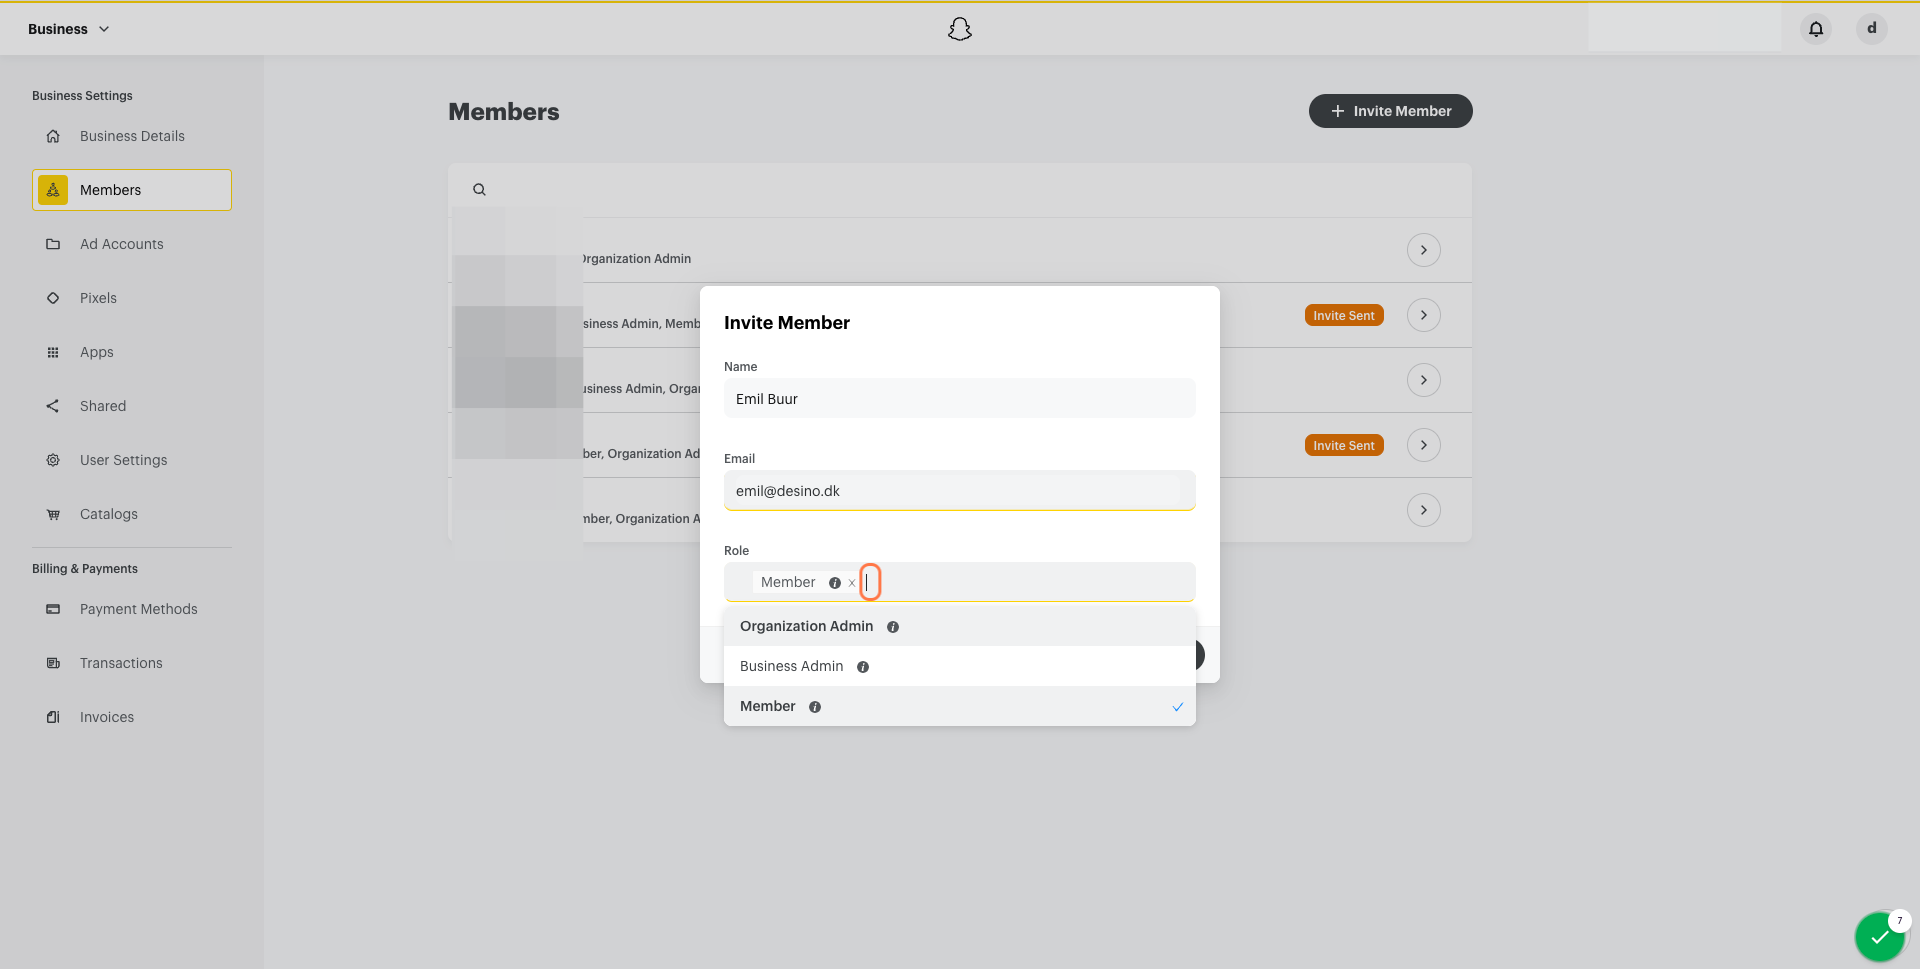Click info icon beside Member dropdown option

[x=815, y=707]
